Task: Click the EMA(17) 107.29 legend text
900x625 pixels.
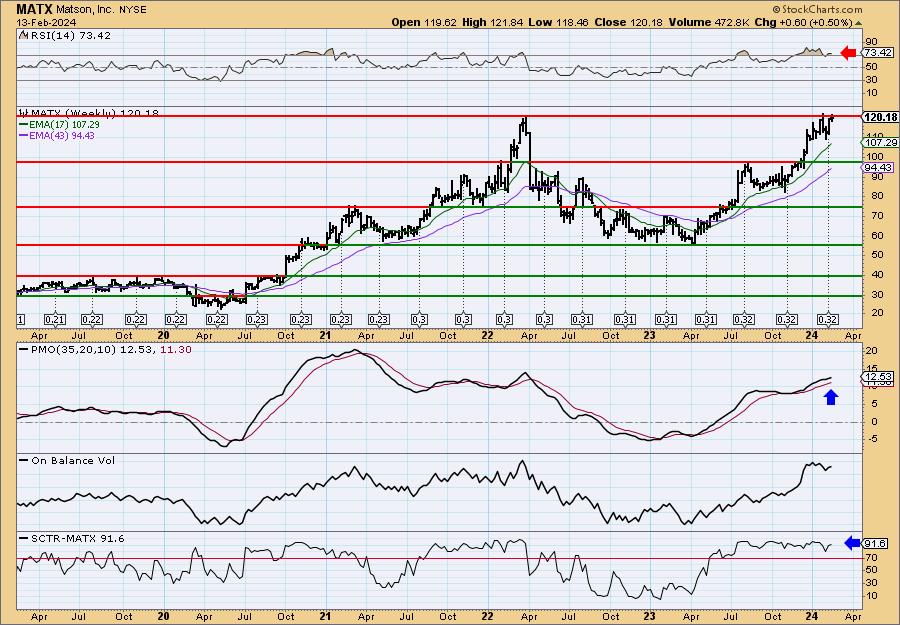Action: [64, 125]
